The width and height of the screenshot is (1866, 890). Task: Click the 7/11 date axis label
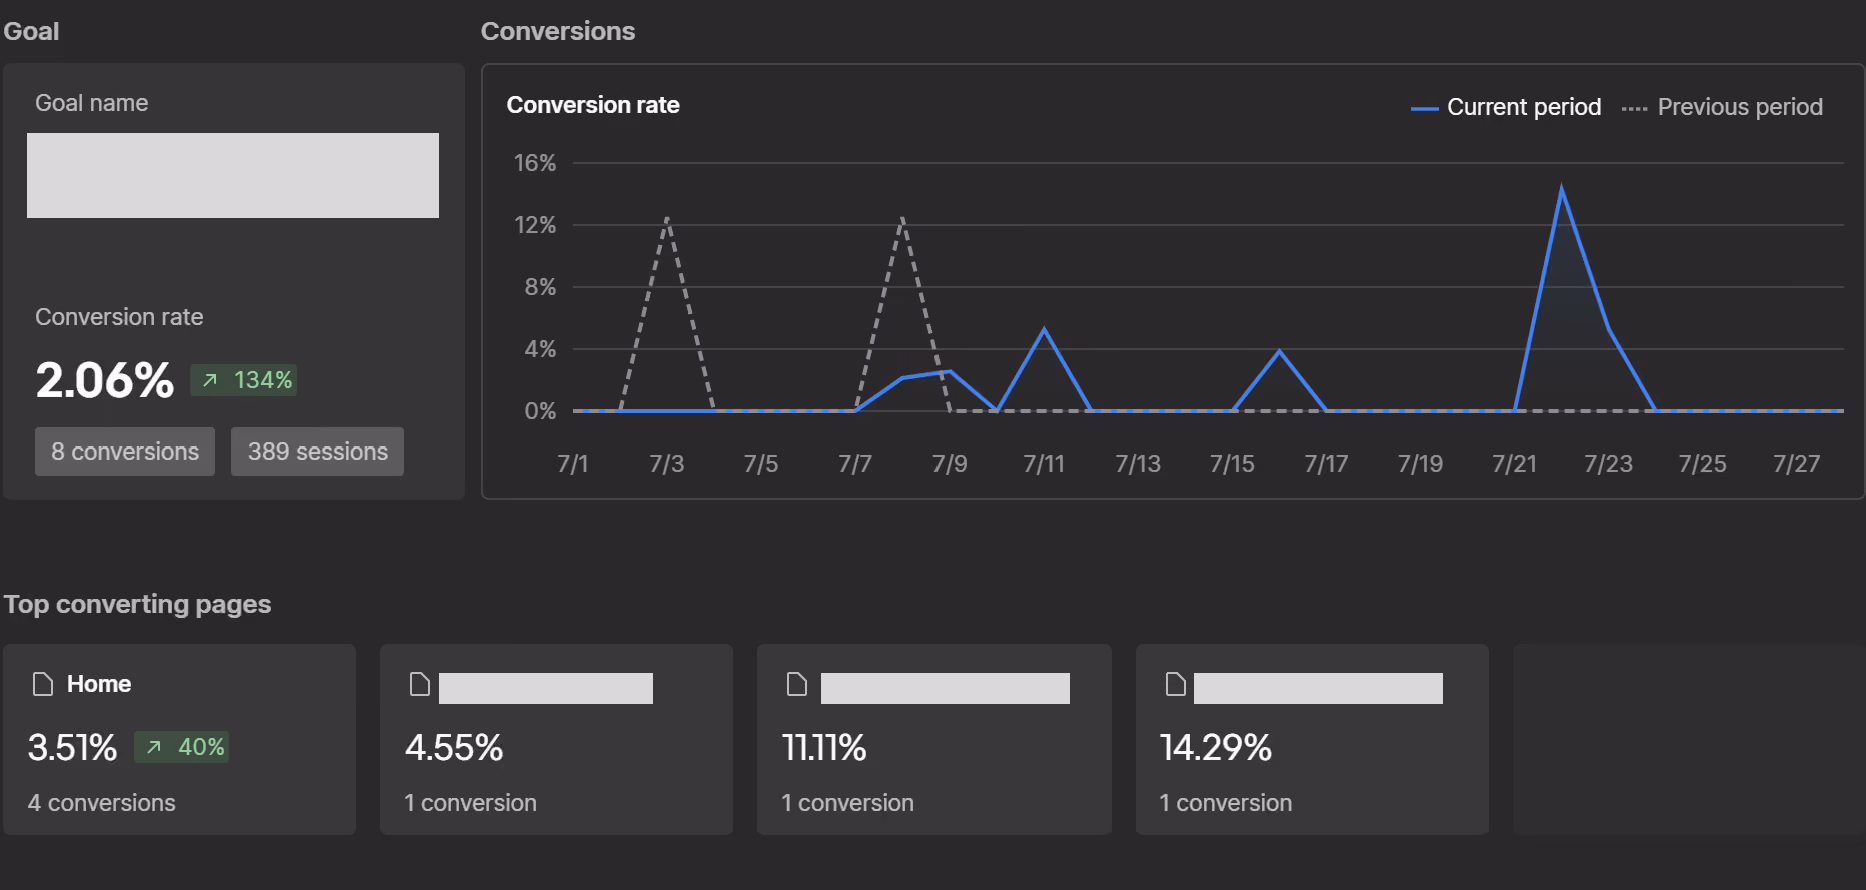click(1044, 464)
